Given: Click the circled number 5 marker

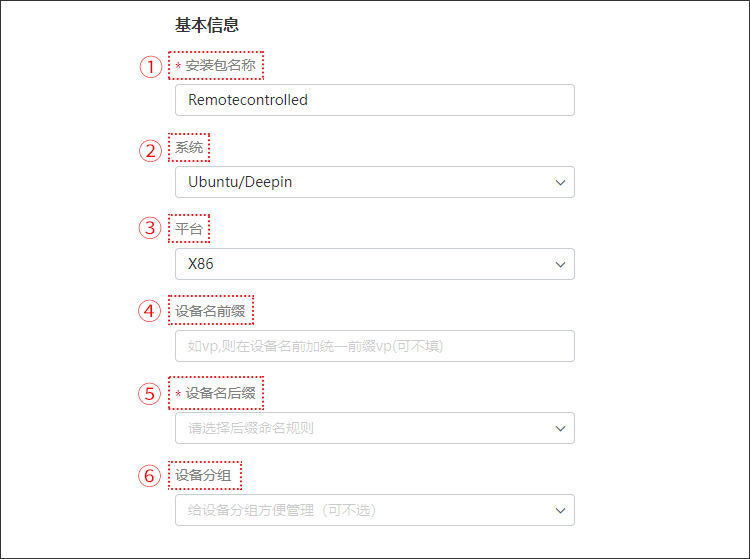Looking at the screenshot, I should tap(150, 394).
